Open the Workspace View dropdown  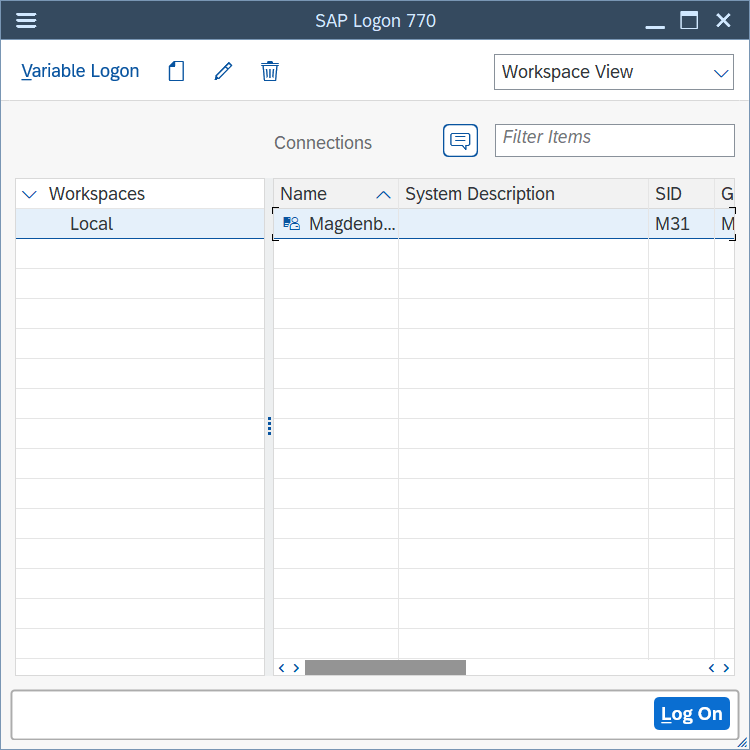point(614,72)
